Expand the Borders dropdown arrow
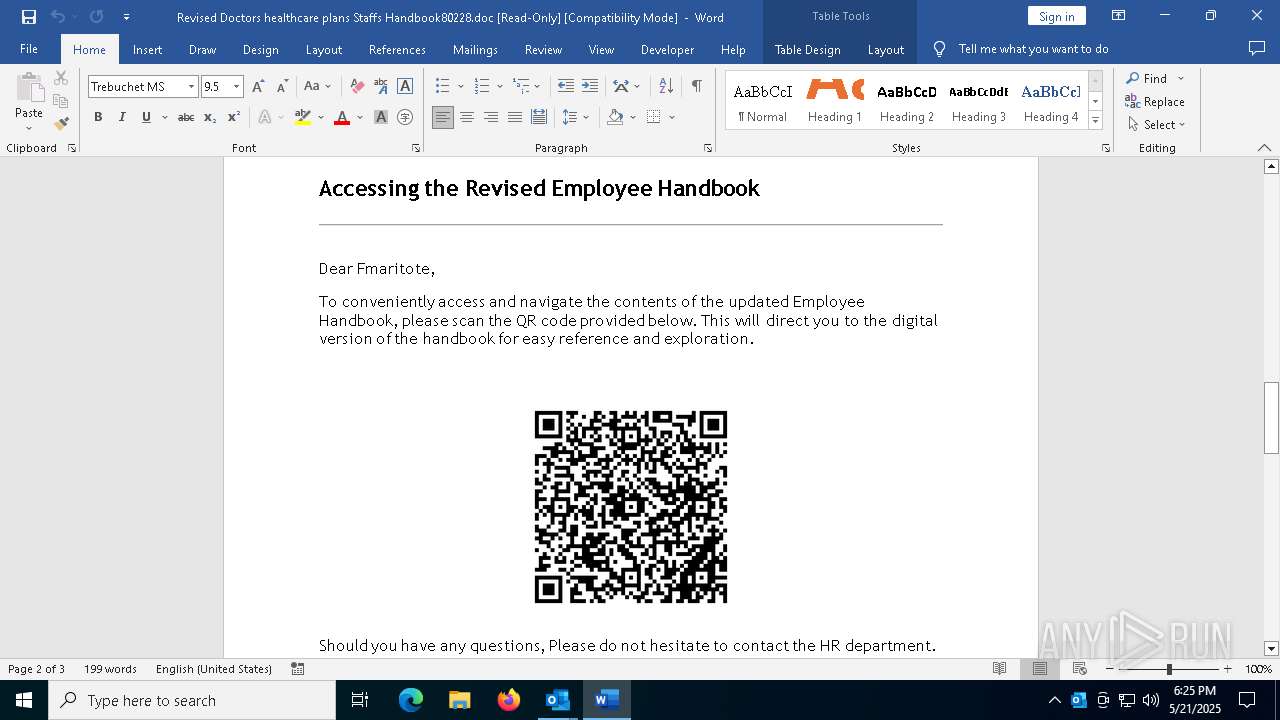Screen dimensions: 1280x720 point(672,118)
